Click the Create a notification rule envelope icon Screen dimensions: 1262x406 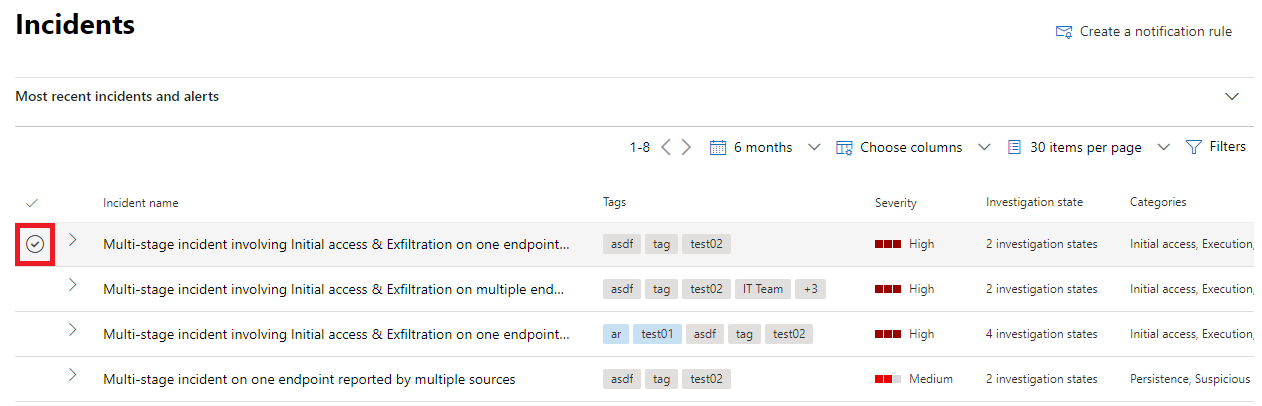(1064, 32)
